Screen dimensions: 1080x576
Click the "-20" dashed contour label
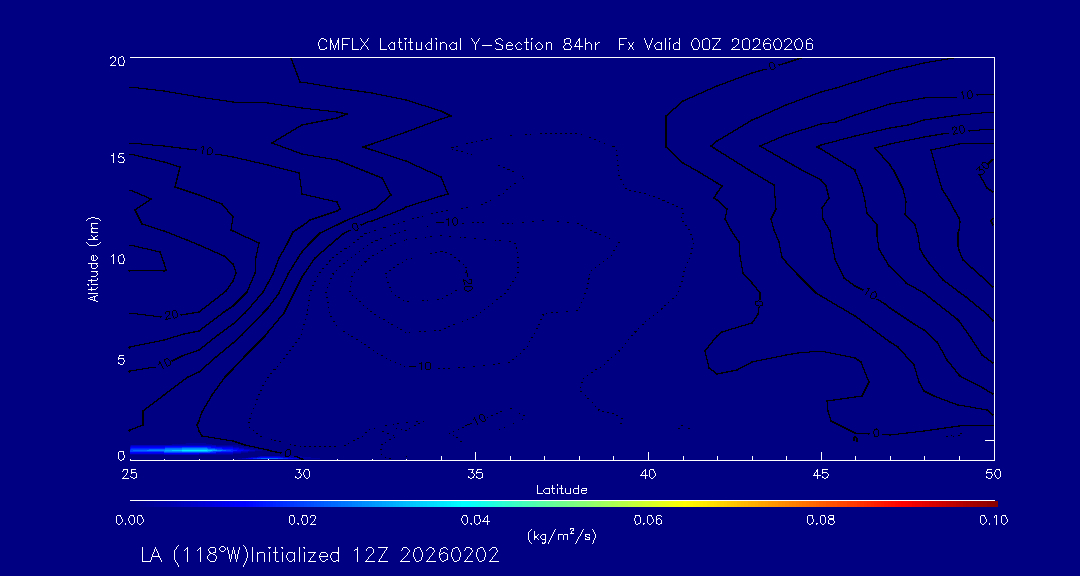pos(466,282)
